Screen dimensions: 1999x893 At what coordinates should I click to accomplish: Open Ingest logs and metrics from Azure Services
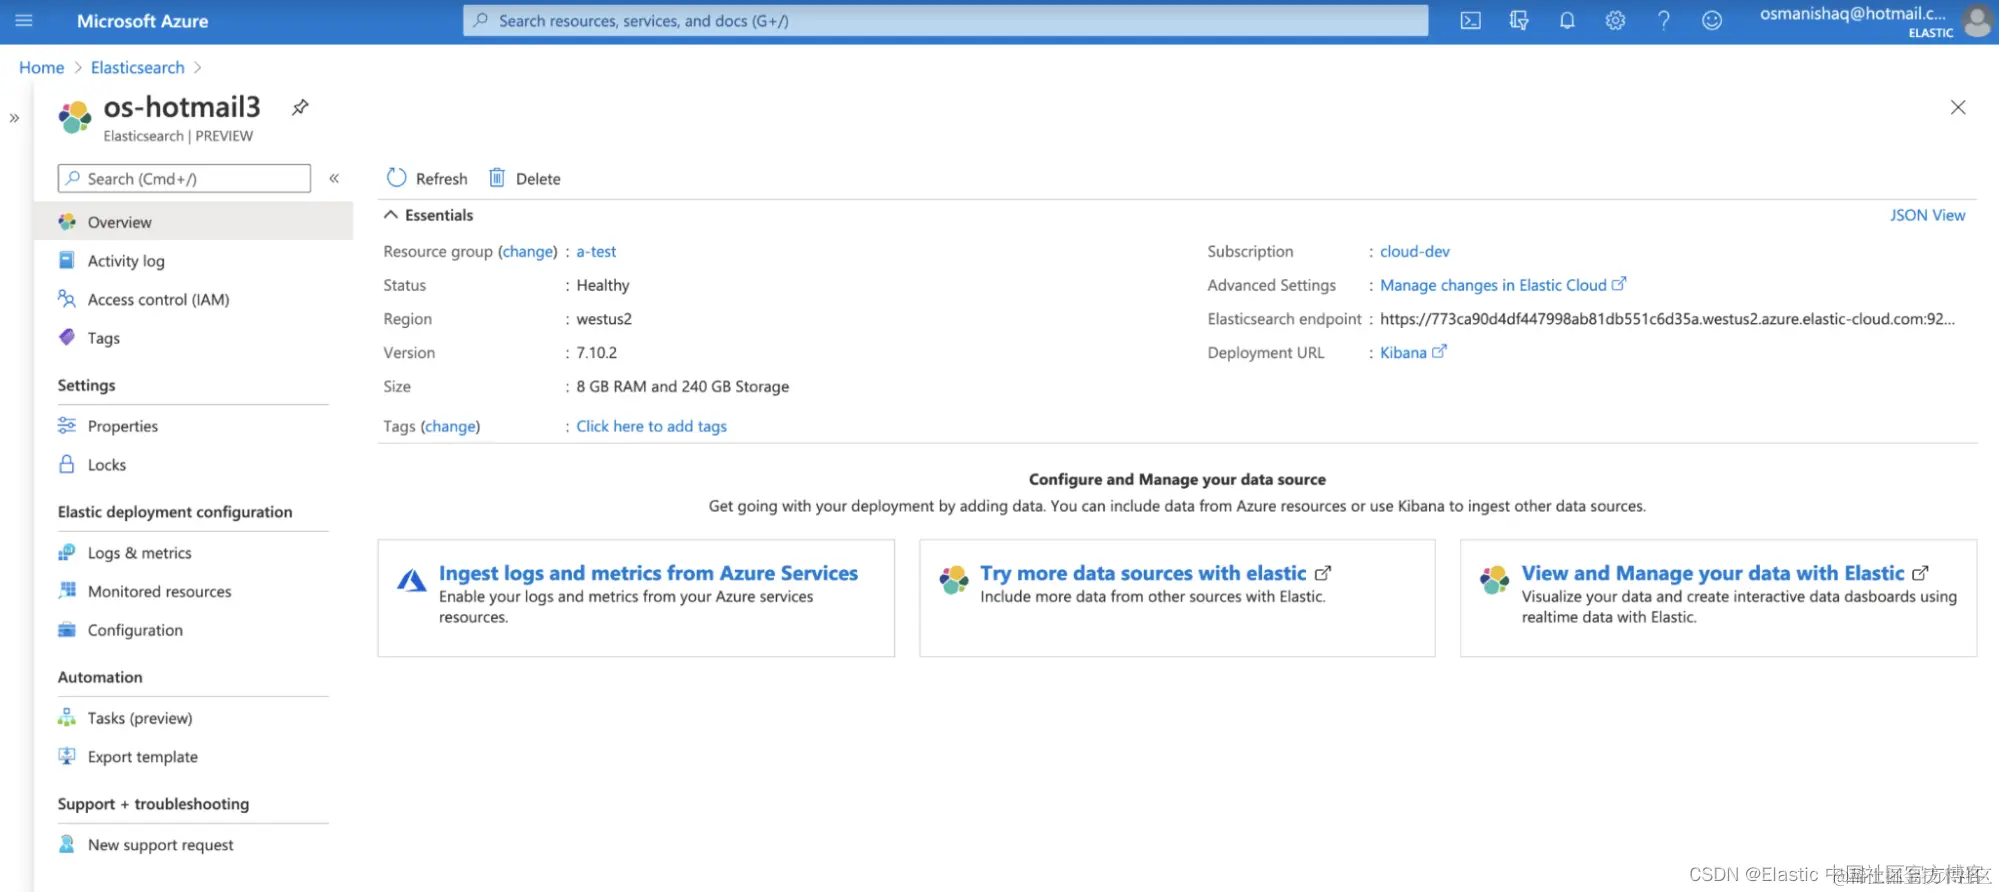[x=648, y=573]
